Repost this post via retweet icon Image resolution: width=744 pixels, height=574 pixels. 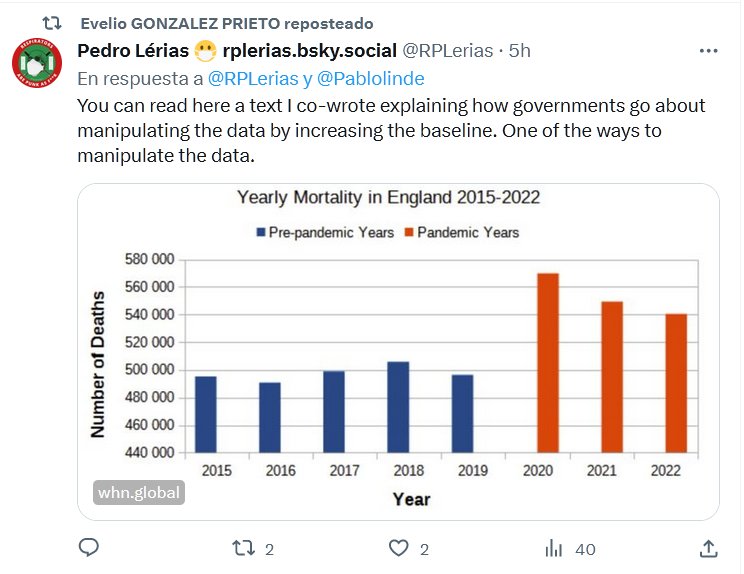(240, 548)
